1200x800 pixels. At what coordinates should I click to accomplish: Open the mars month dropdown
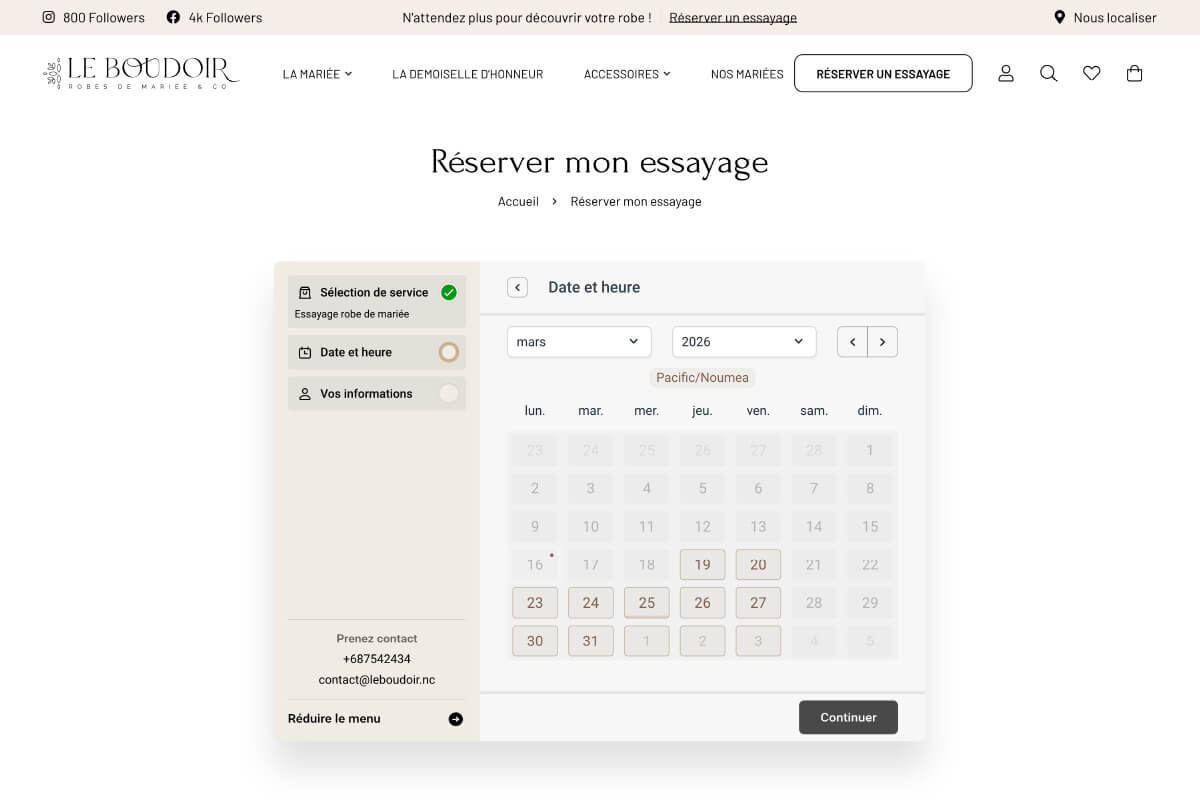click(x=578, y=341)
